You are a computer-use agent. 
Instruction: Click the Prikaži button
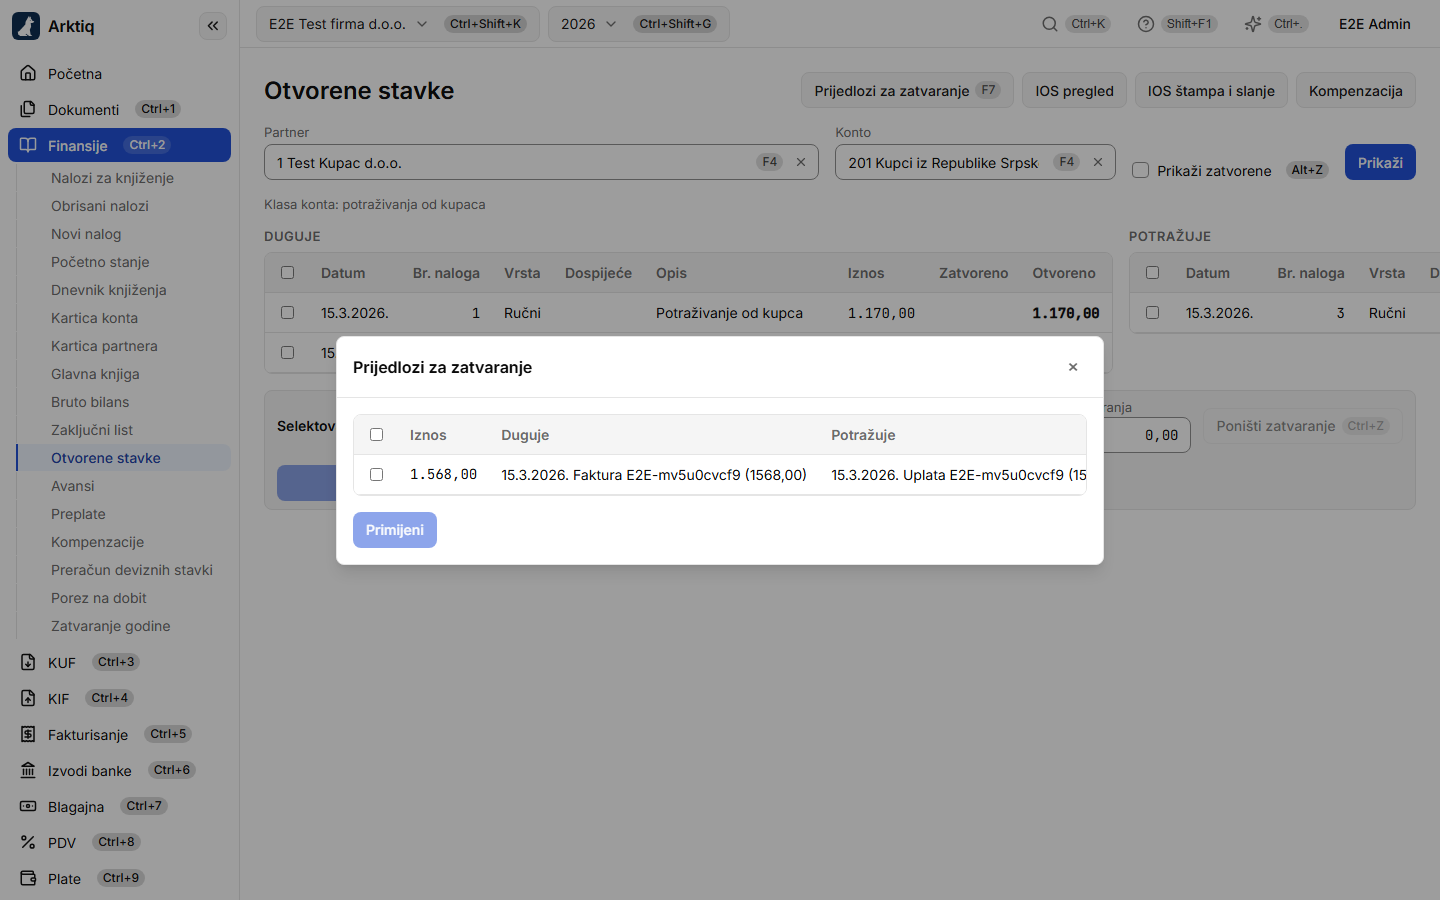(x=1380, y=162)
